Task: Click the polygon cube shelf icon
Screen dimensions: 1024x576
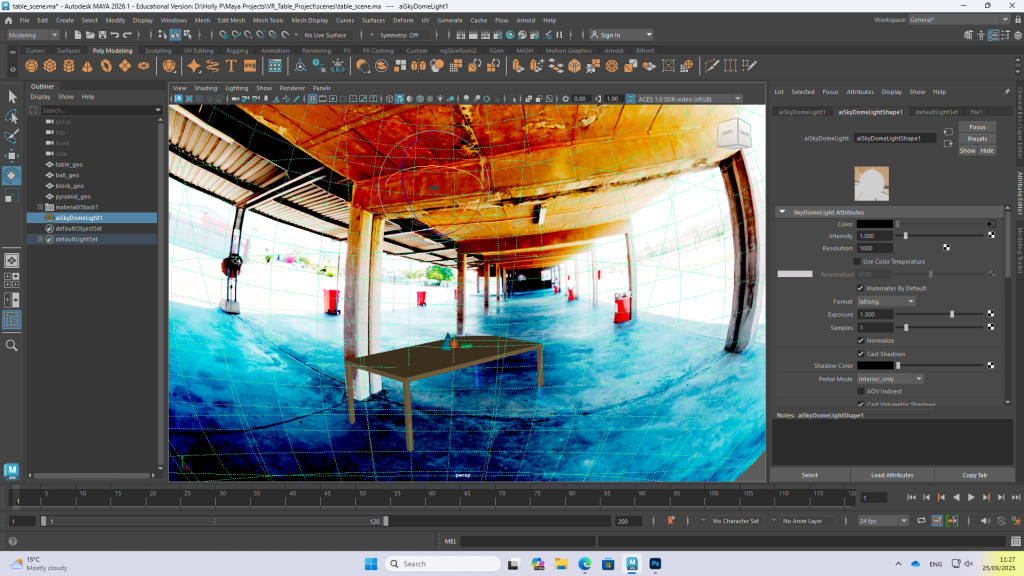Action: (50, 66)
